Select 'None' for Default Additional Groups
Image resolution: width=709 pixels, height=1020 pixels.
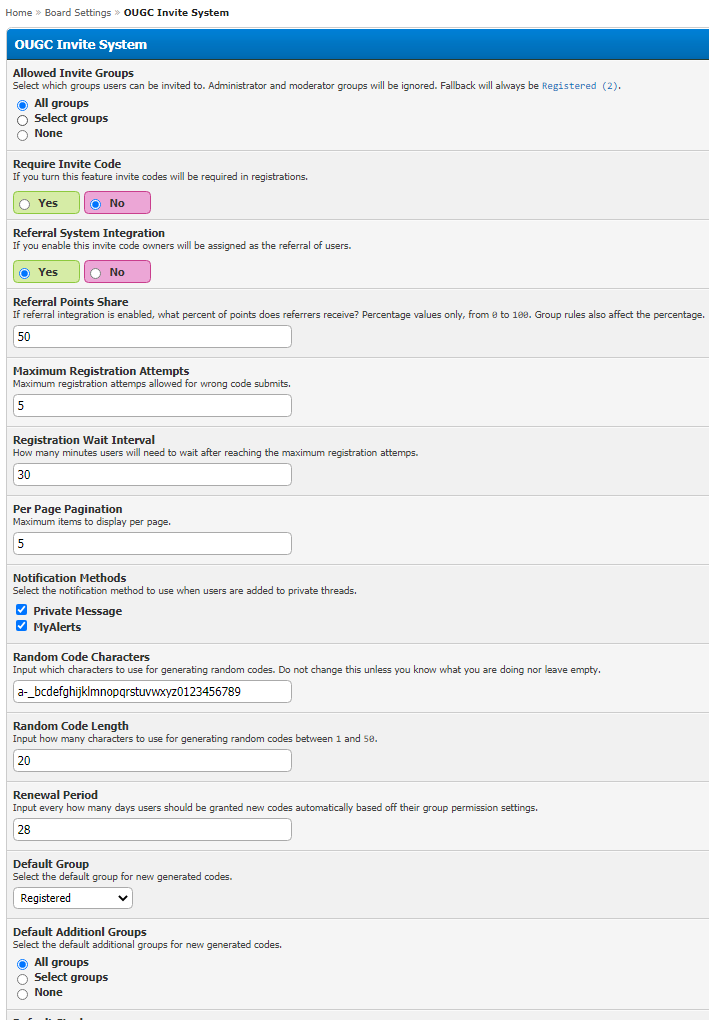(23, 994)
